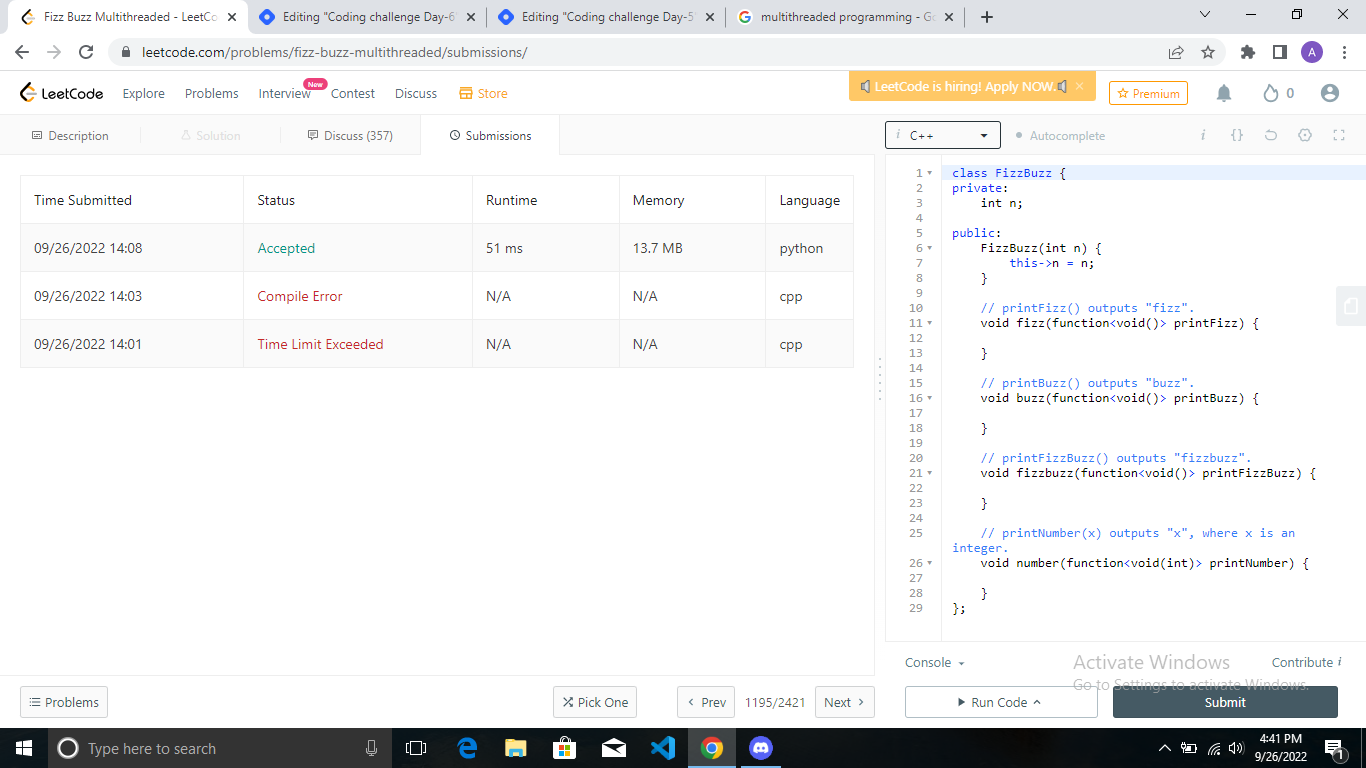
Task: Open the notifications bell icon
Action: point(1224,93)
